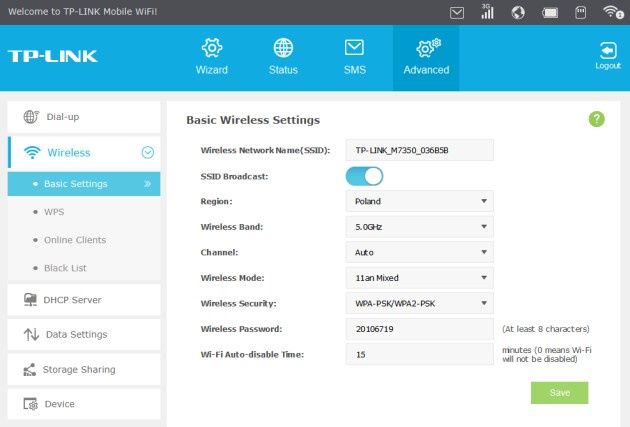Switch to the Wizard tab
Screen dimensions: 630x427
(212, 70)
